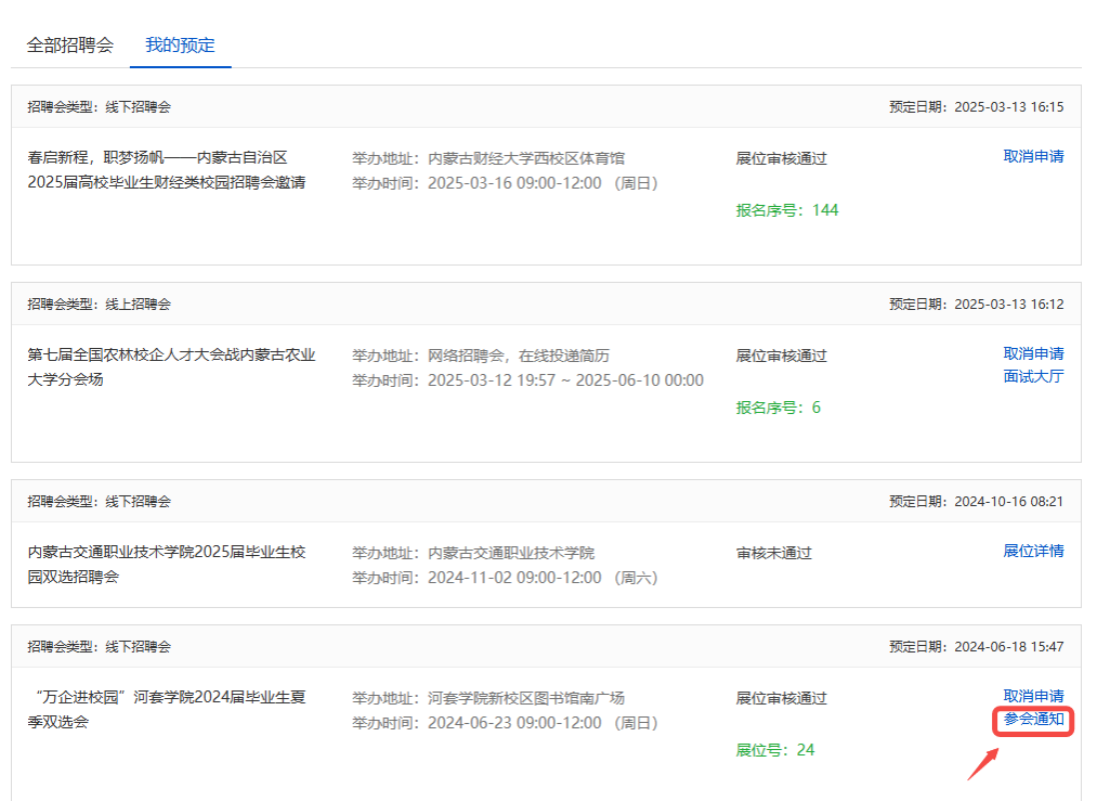The height and width of the screenshot is (801, 1098).
Task: Open 展位详情 for 内蒙古交通职业技术学院 fair
Action: 1033,551
